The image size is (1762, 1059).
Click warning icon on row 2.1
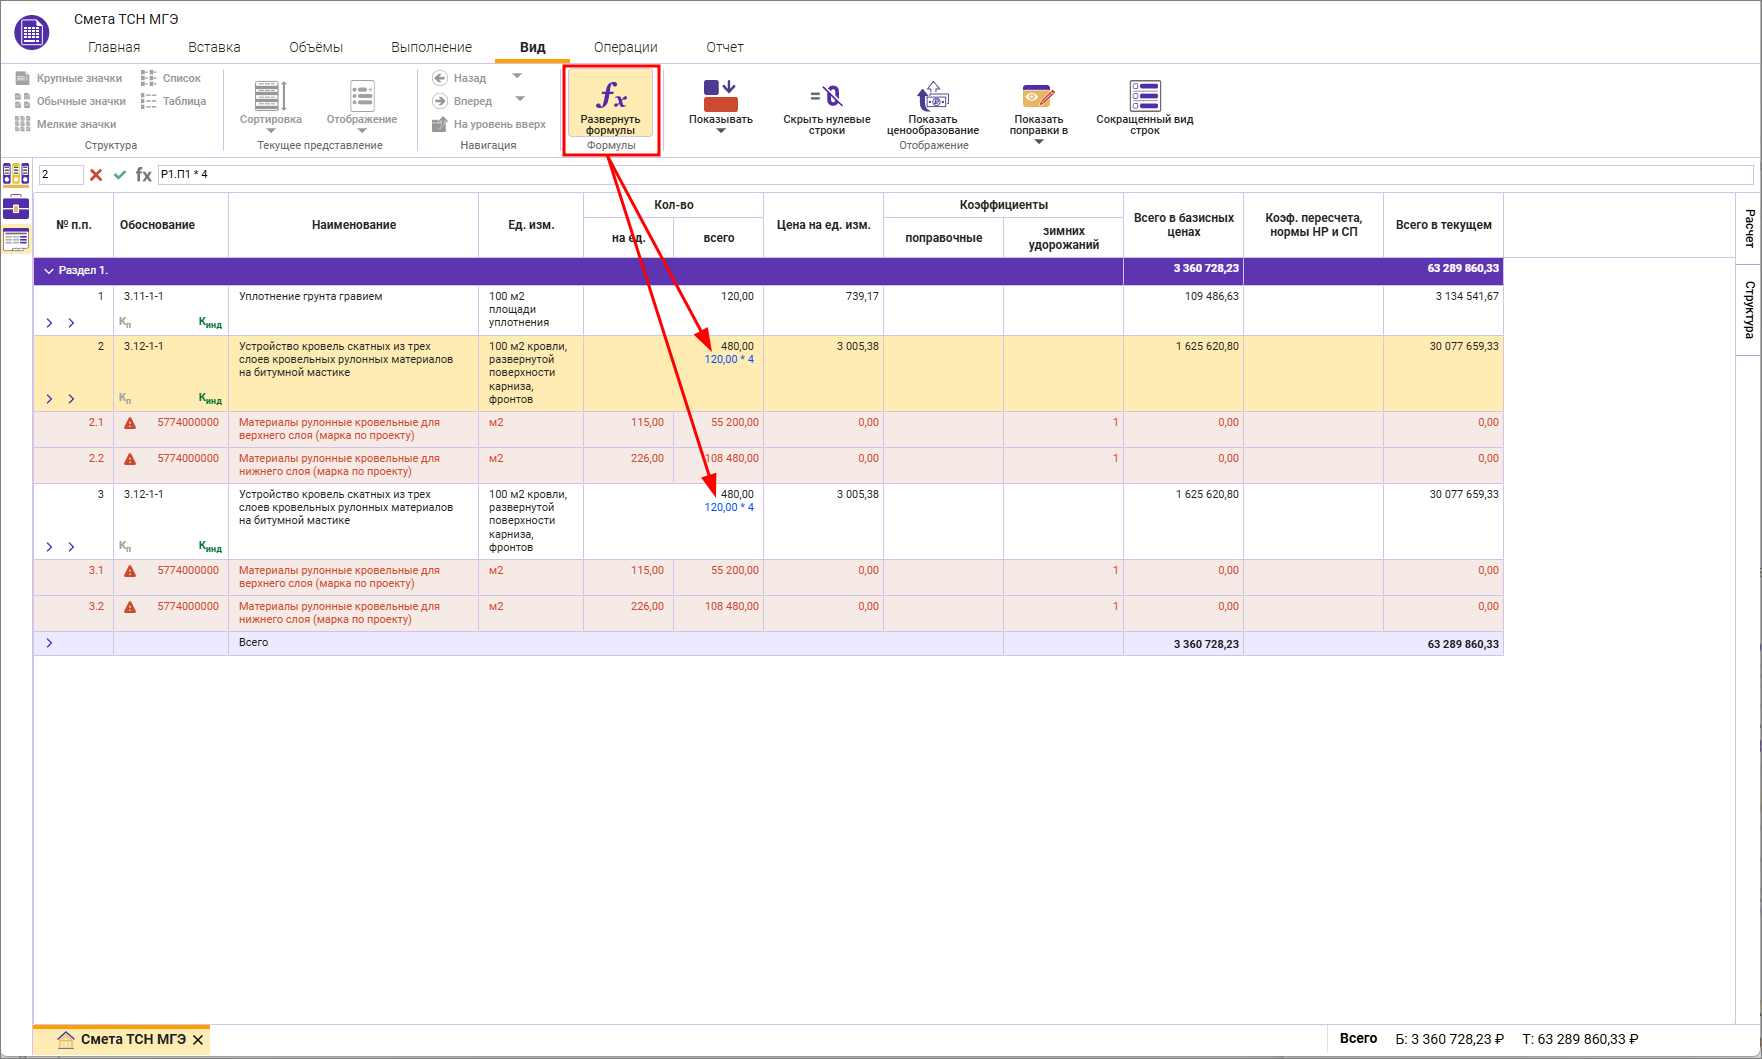pos(130,423)
